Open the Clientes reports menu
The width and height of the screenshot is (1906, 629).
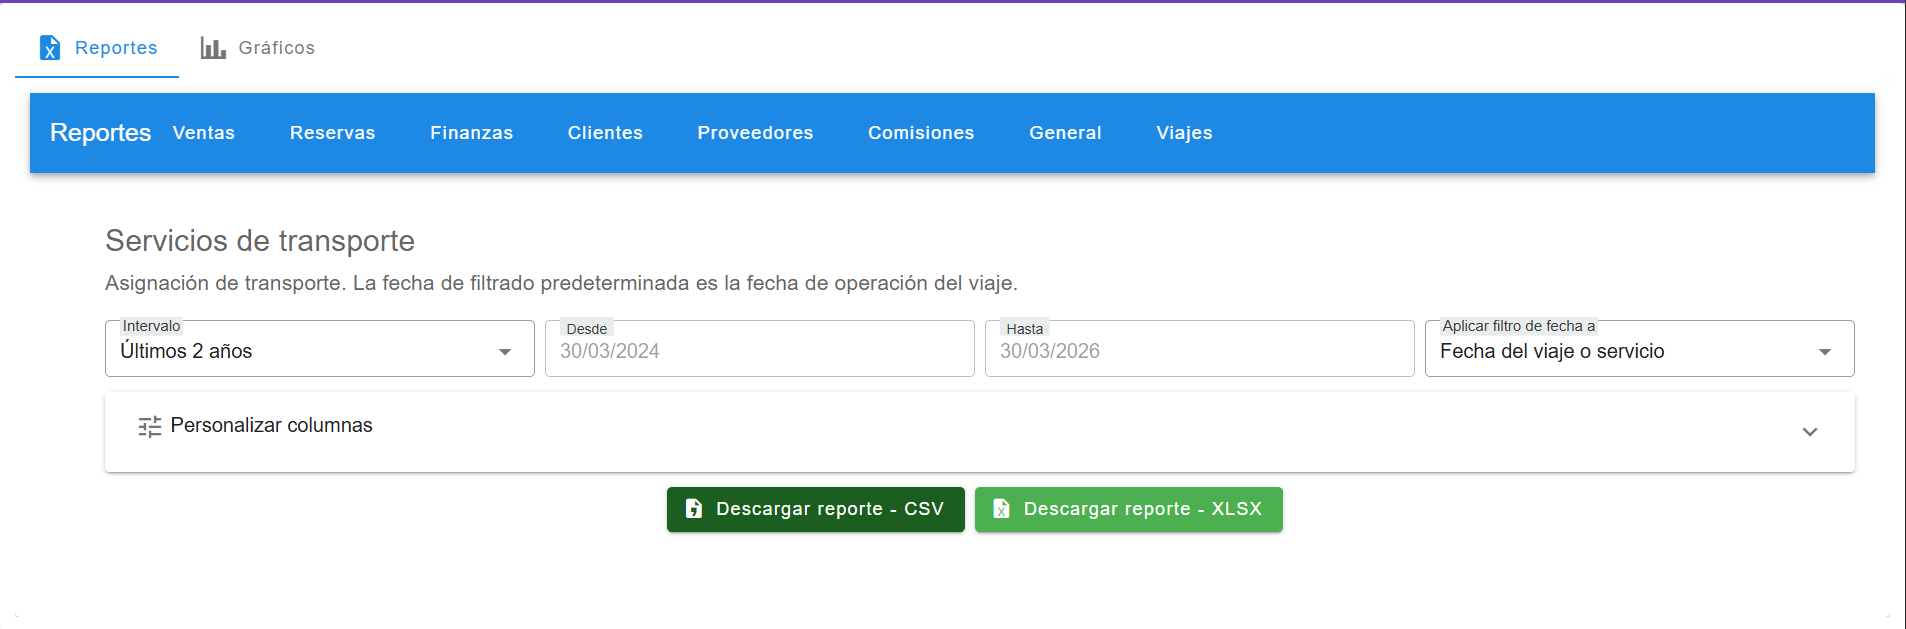click(x=605, y=133)
